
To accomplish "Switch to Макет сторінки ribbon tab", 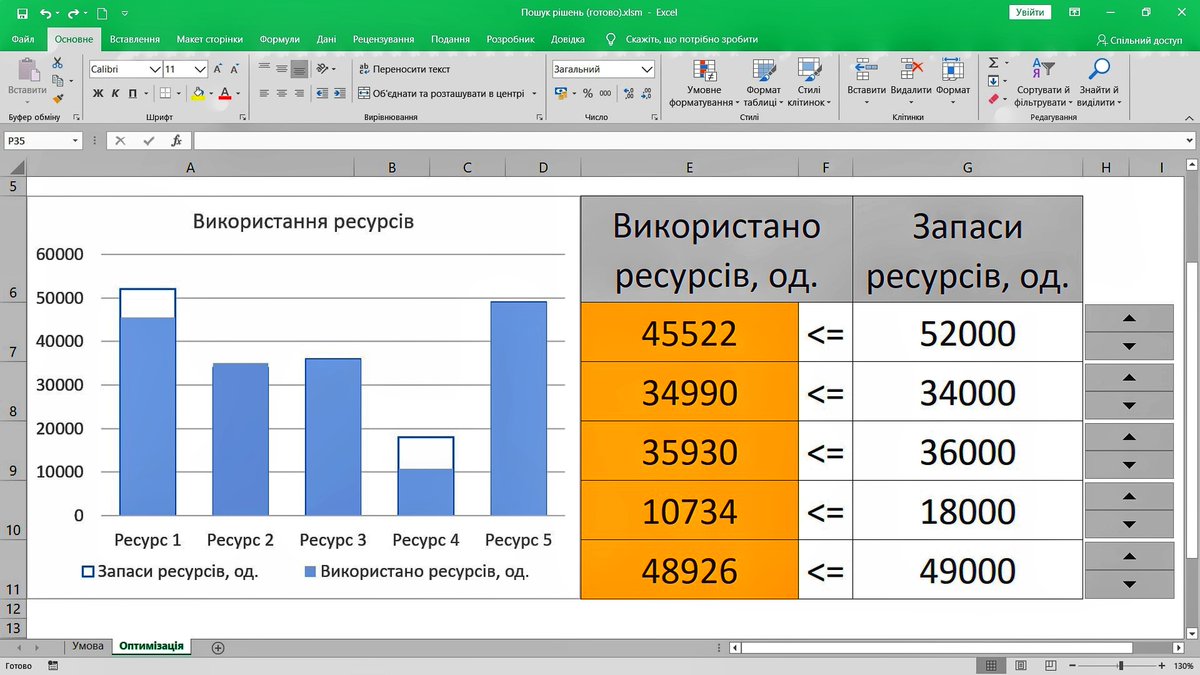I will 210,39.
